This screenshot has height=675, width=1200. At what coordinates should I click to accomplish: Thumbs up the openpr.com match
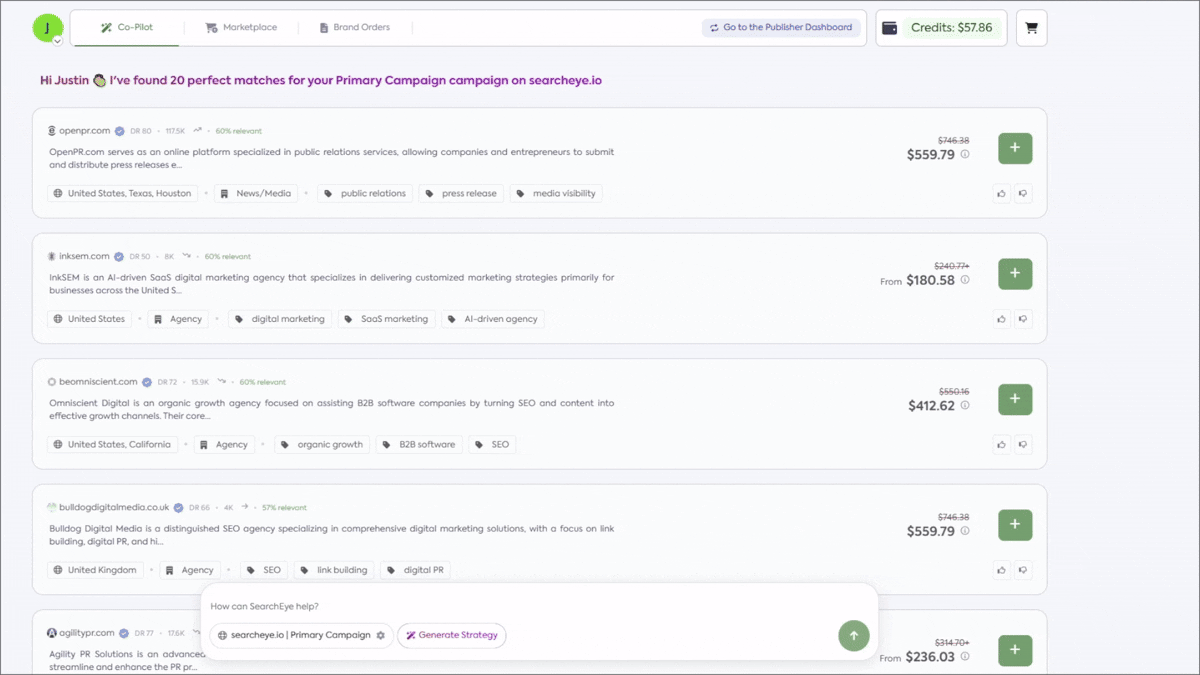(x=1001, y=194)
